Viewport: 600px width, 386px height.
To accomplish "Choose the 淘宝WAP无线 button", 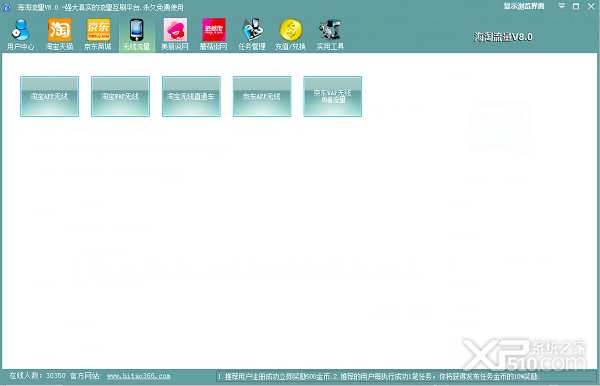I will point(120,96).
